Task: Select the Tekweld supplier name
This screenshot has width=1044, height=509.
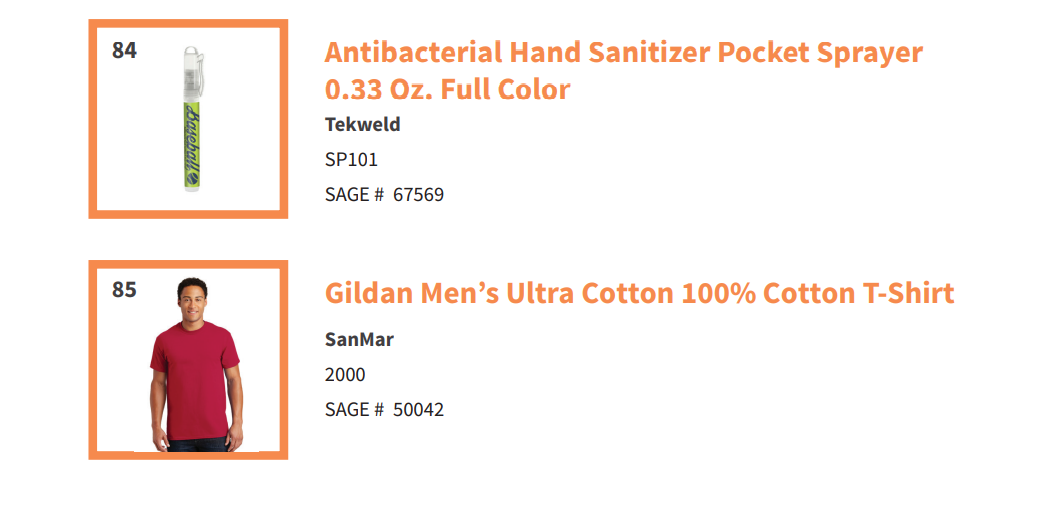Action: click(x=362, y=125)
